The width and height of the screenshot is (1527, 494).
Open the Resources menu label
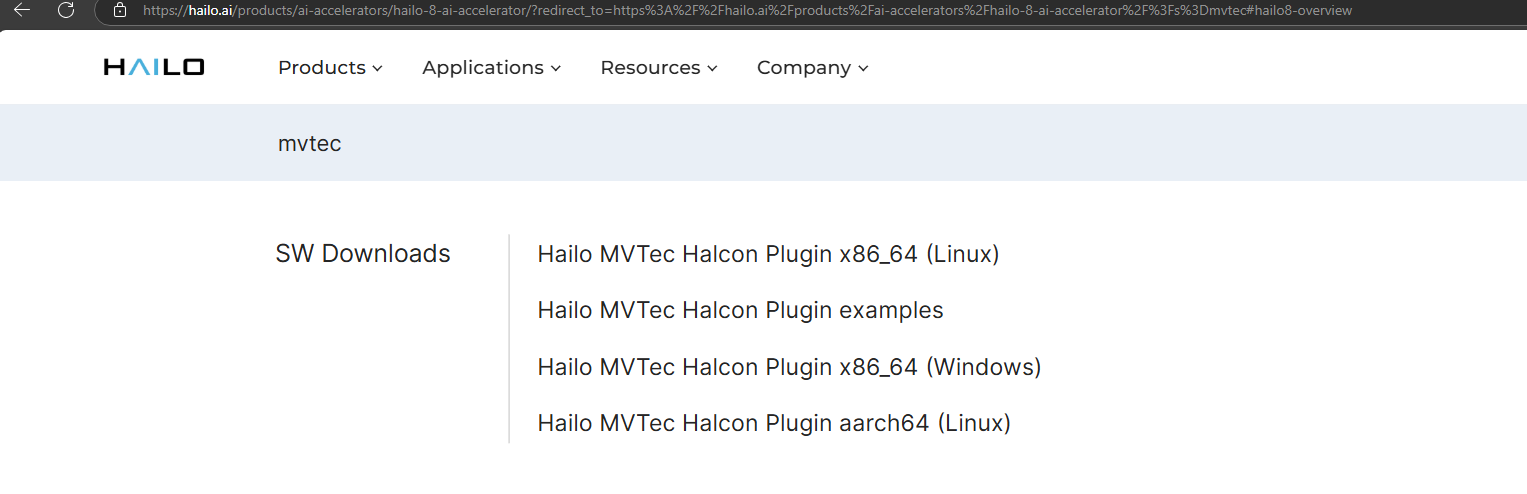(x=650, y=67)
